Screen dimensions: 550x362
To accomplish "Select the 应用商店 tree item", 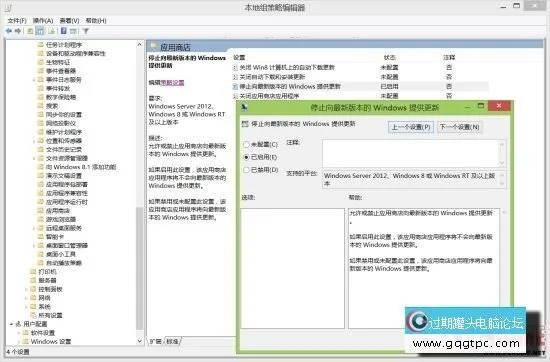I will point(58,211).
